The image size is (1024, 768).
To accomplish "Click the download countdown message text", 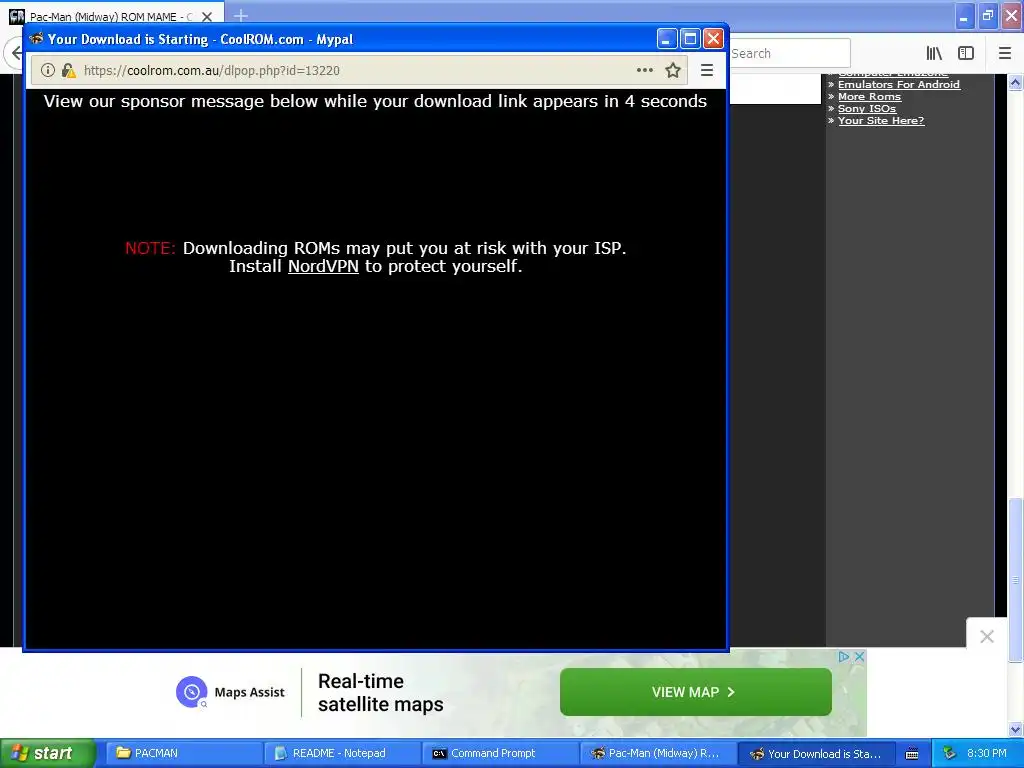I will 375,101.
